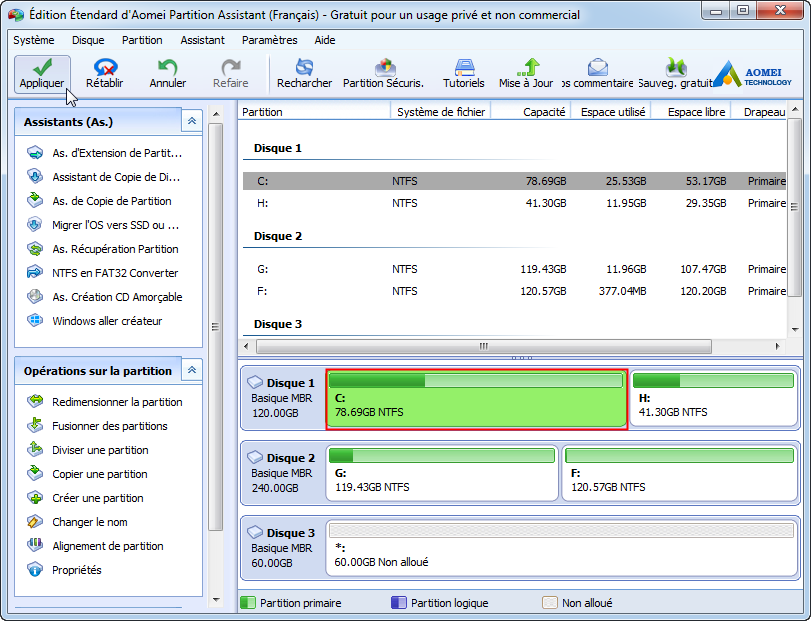This screenshot has width=811, height=621.
Task: Choose Redimensionner la partition operation
Action: 105,402
